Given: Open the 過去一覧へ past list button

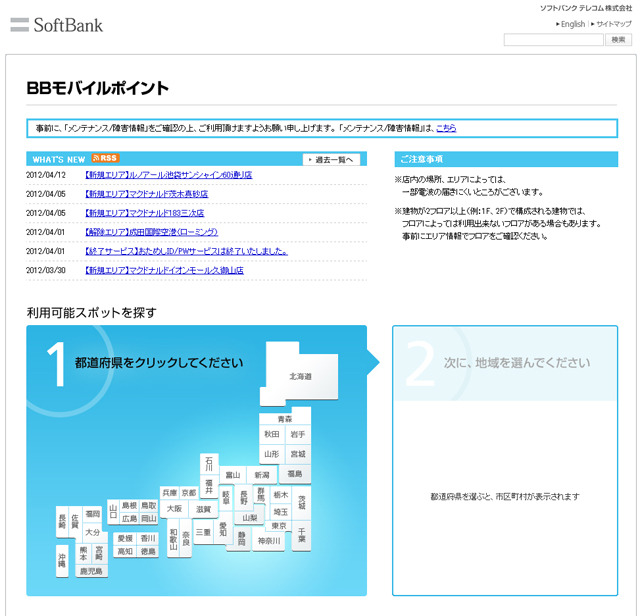Looking at the screenshot, I should pos(331,160).
